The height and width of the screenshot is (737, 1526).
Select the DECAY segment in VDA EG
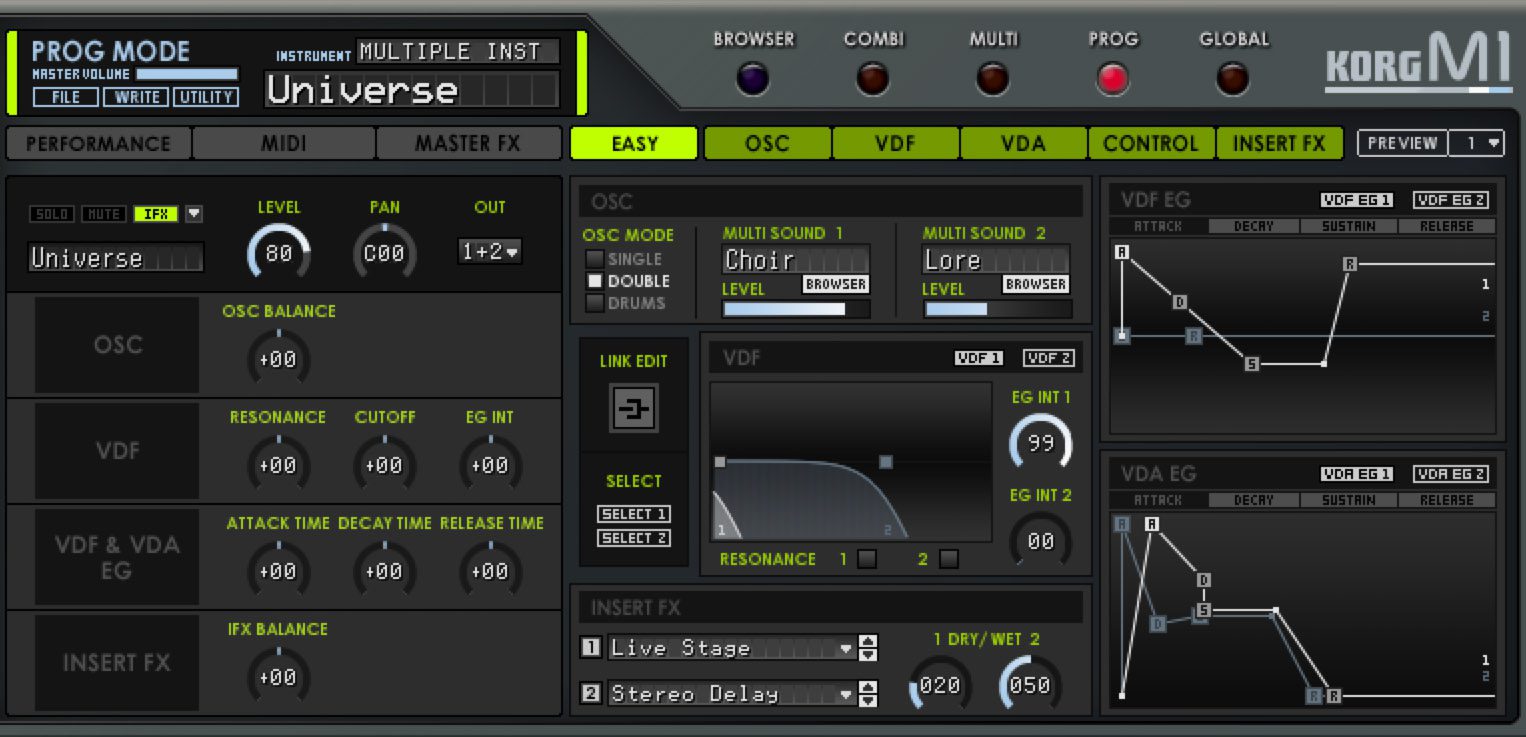(1253, 500)
